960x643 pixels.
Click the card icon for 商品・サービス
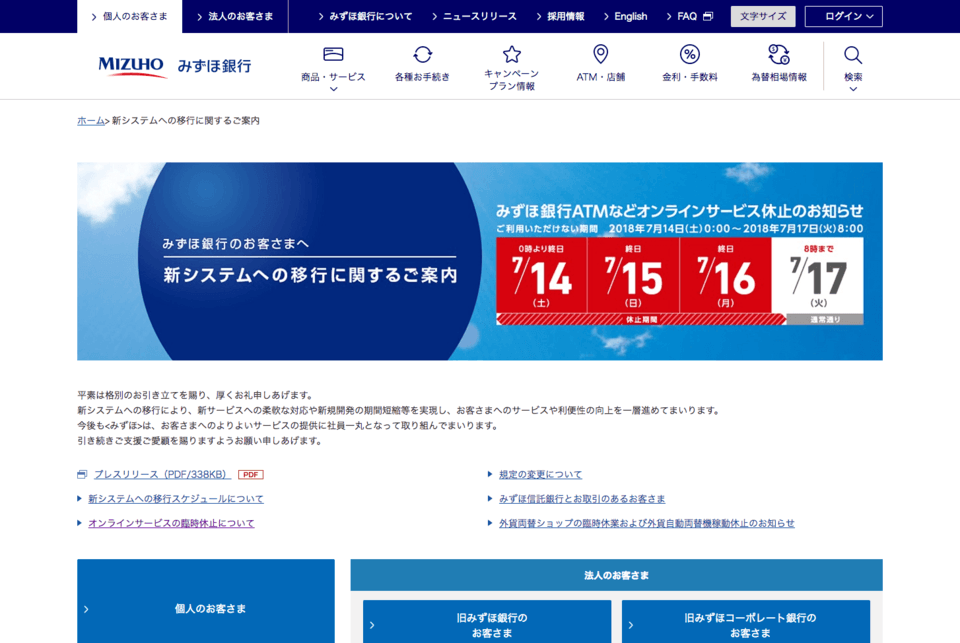tap(333, 54)
